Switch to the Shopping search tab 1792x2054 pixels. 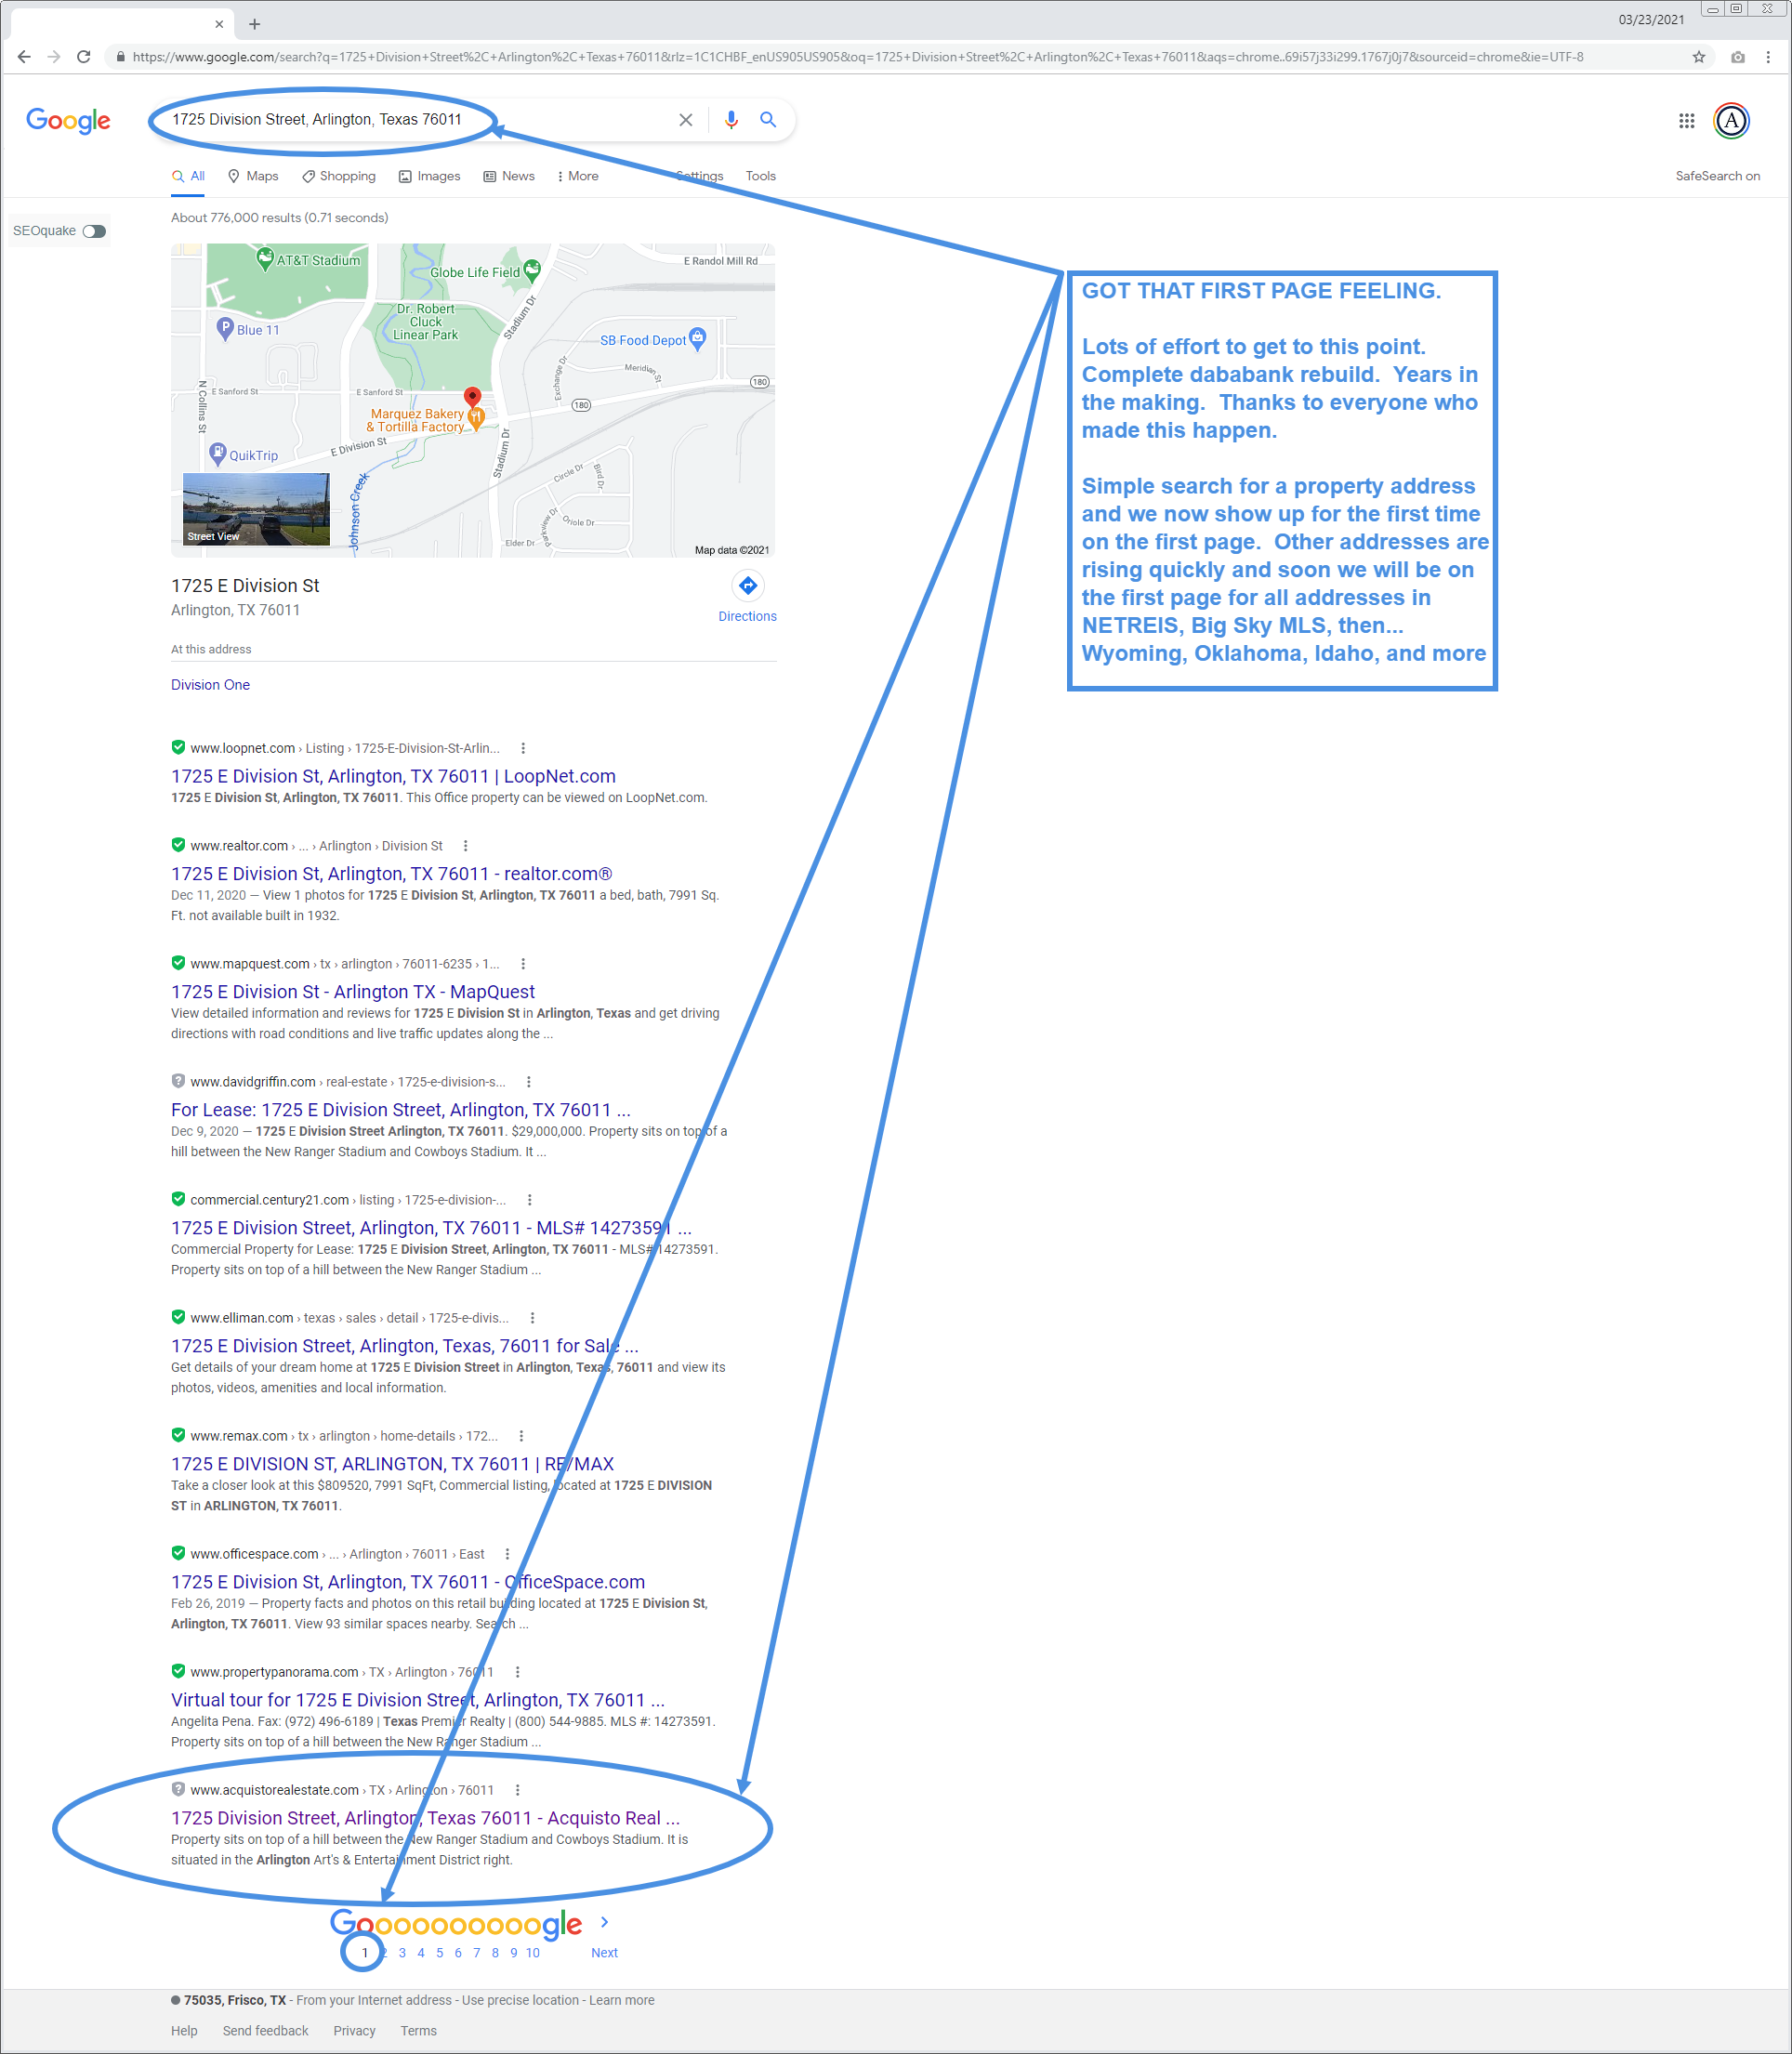pyautogui.click(x=339, y=176)
